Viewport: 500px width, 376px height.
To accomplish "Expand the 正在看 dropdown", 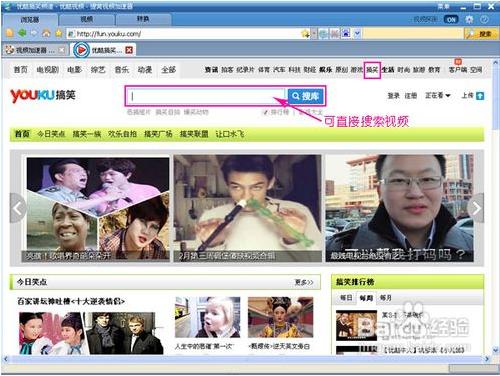I will coord(438,96).
